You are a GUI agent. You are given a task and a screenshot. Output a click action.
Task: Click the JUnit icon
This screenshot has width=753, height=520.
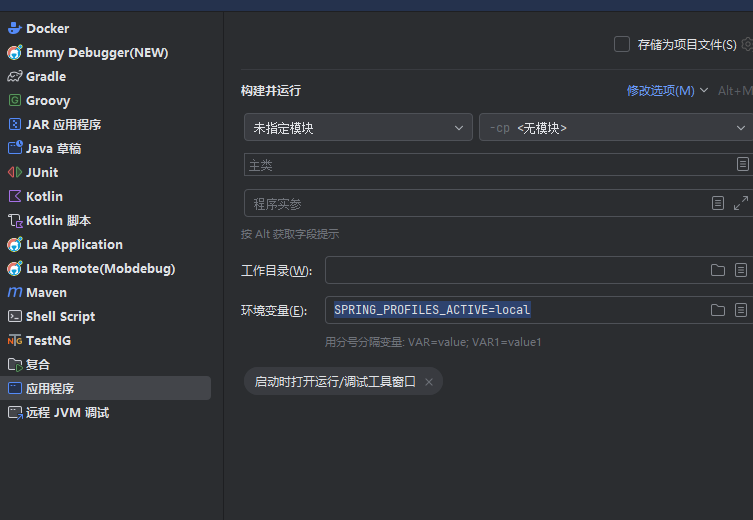[15, 172]
